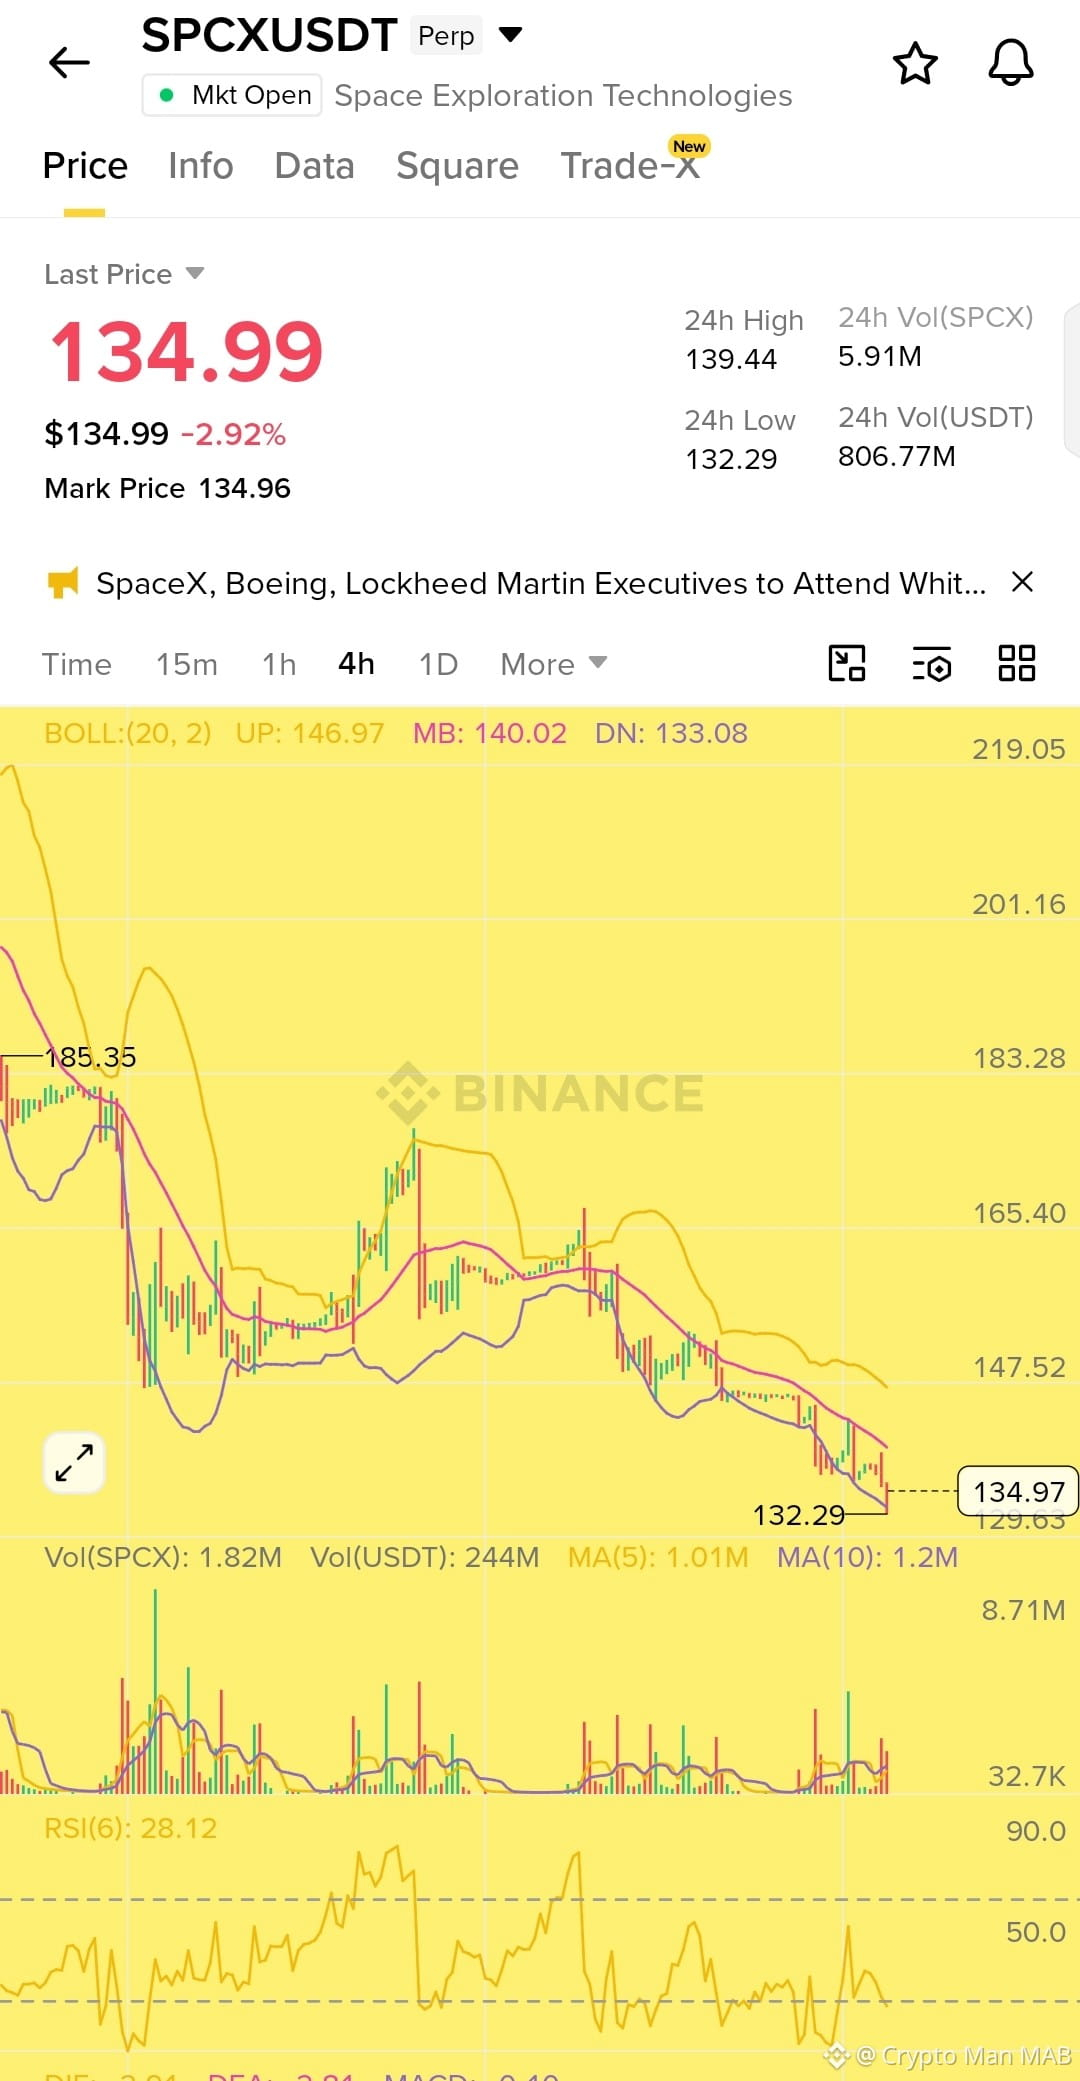Tap the Mkt Open status badge
Image resolution: width=1080 pixels, height=2081 pixels.
pos(232,95)
